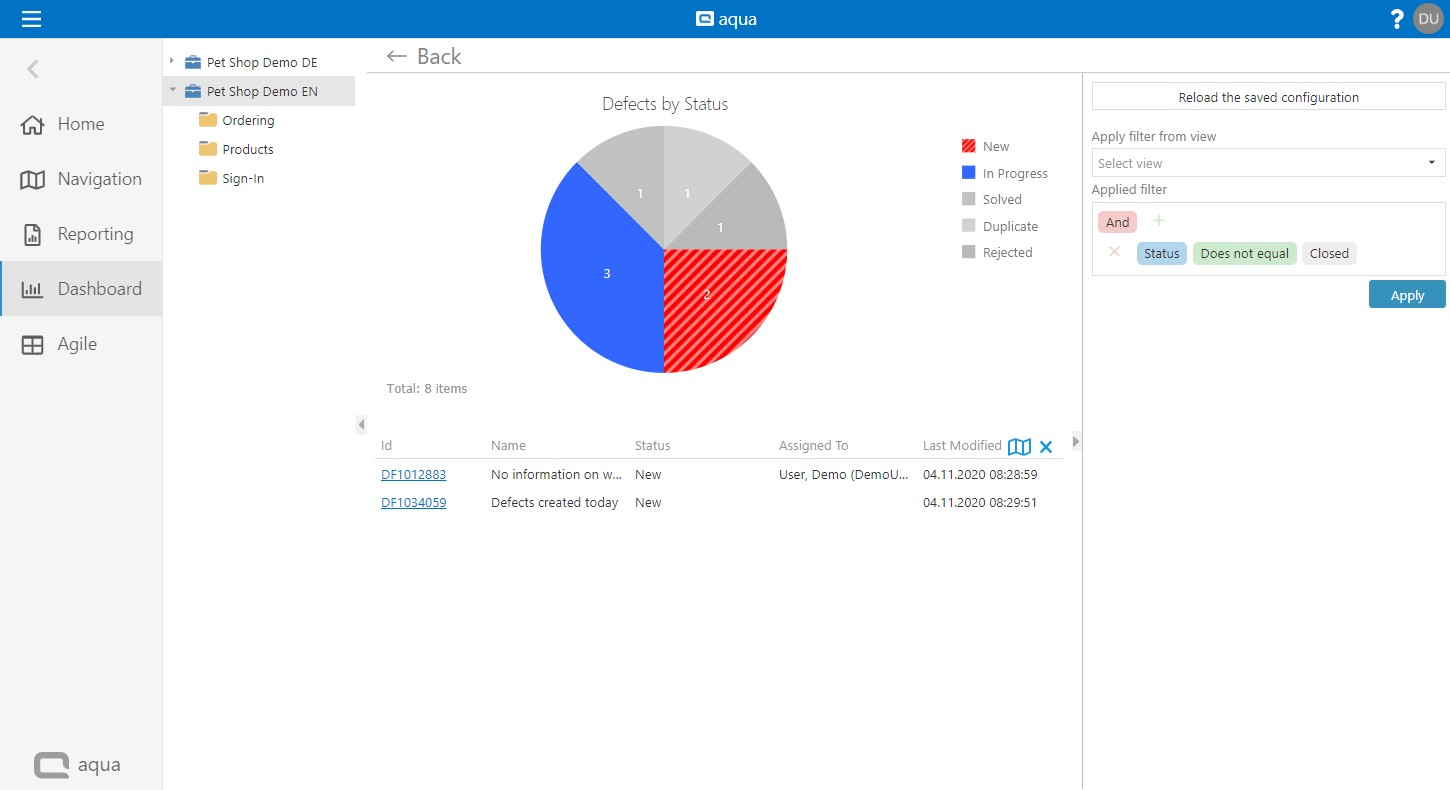Open the Select view dropdown
1450x790 pixels.
[x=1268, y=163]
